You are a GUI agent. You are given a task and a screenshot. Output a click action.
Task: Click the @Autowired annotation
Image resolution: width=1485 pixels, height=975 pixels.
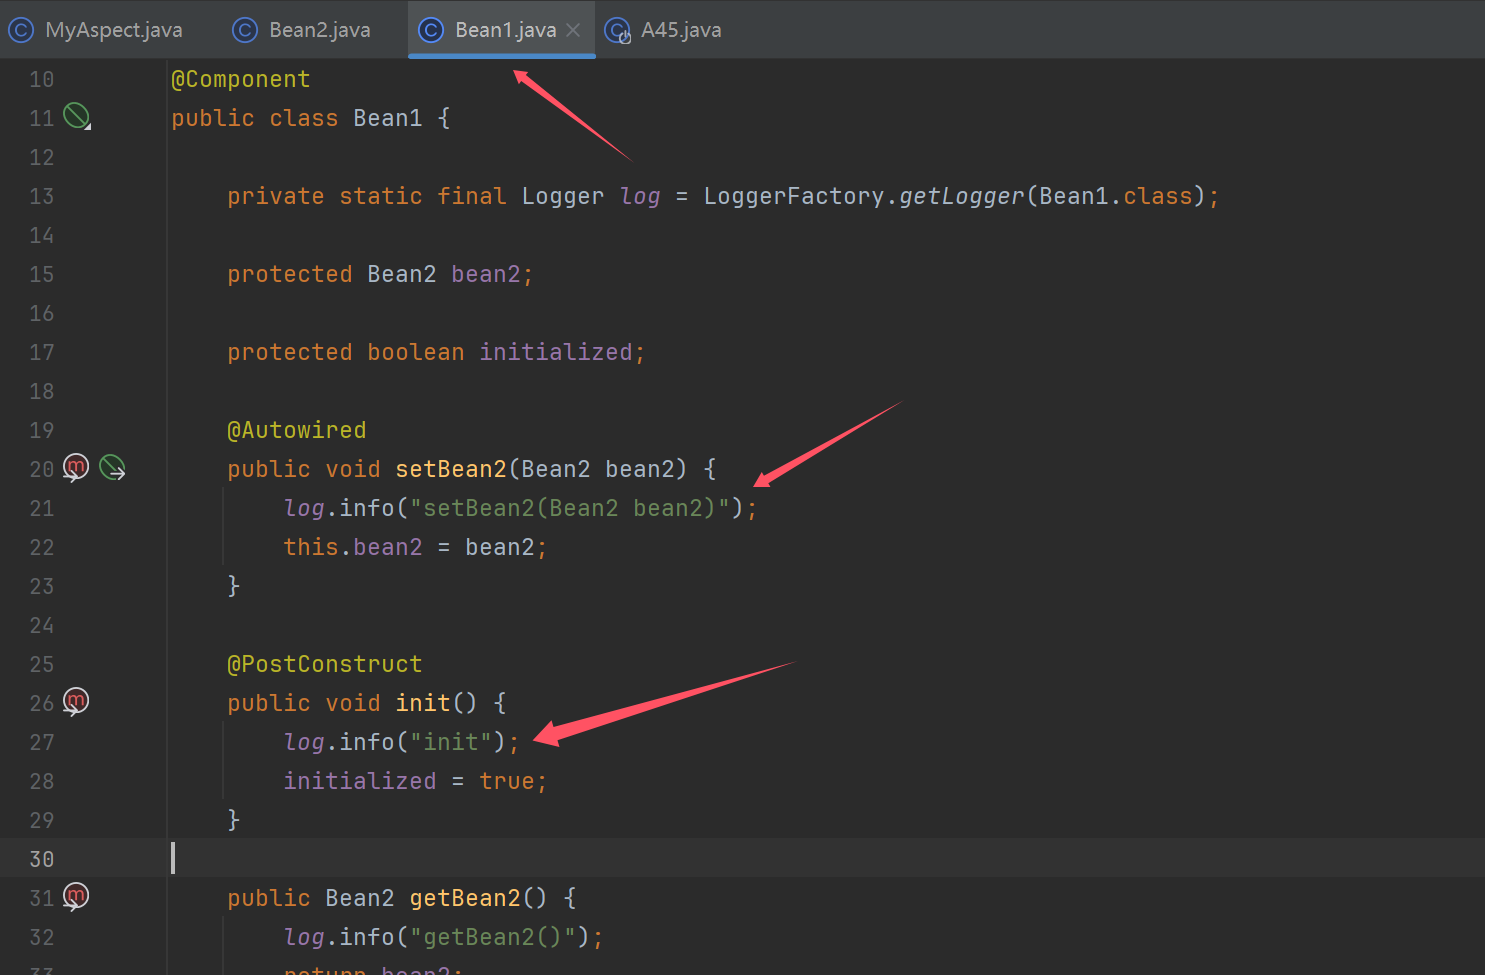[297, 430]
